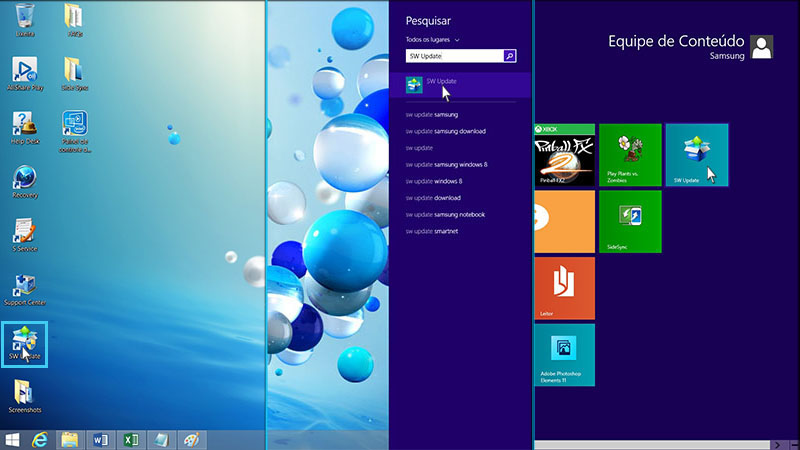800x450 pixels.
Task: Choose the plain sw update suggestion
Action: [419, 148]
